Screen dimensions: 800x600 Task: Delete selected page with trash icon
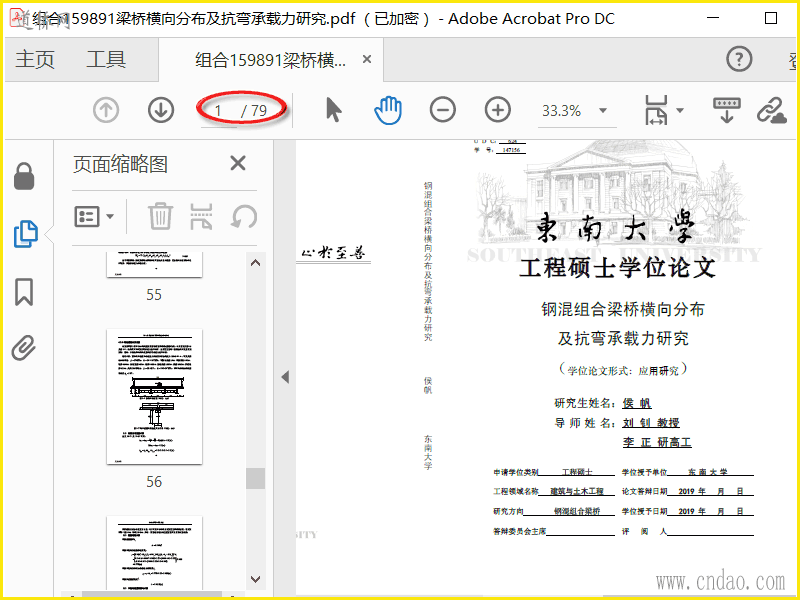(160, 216)
